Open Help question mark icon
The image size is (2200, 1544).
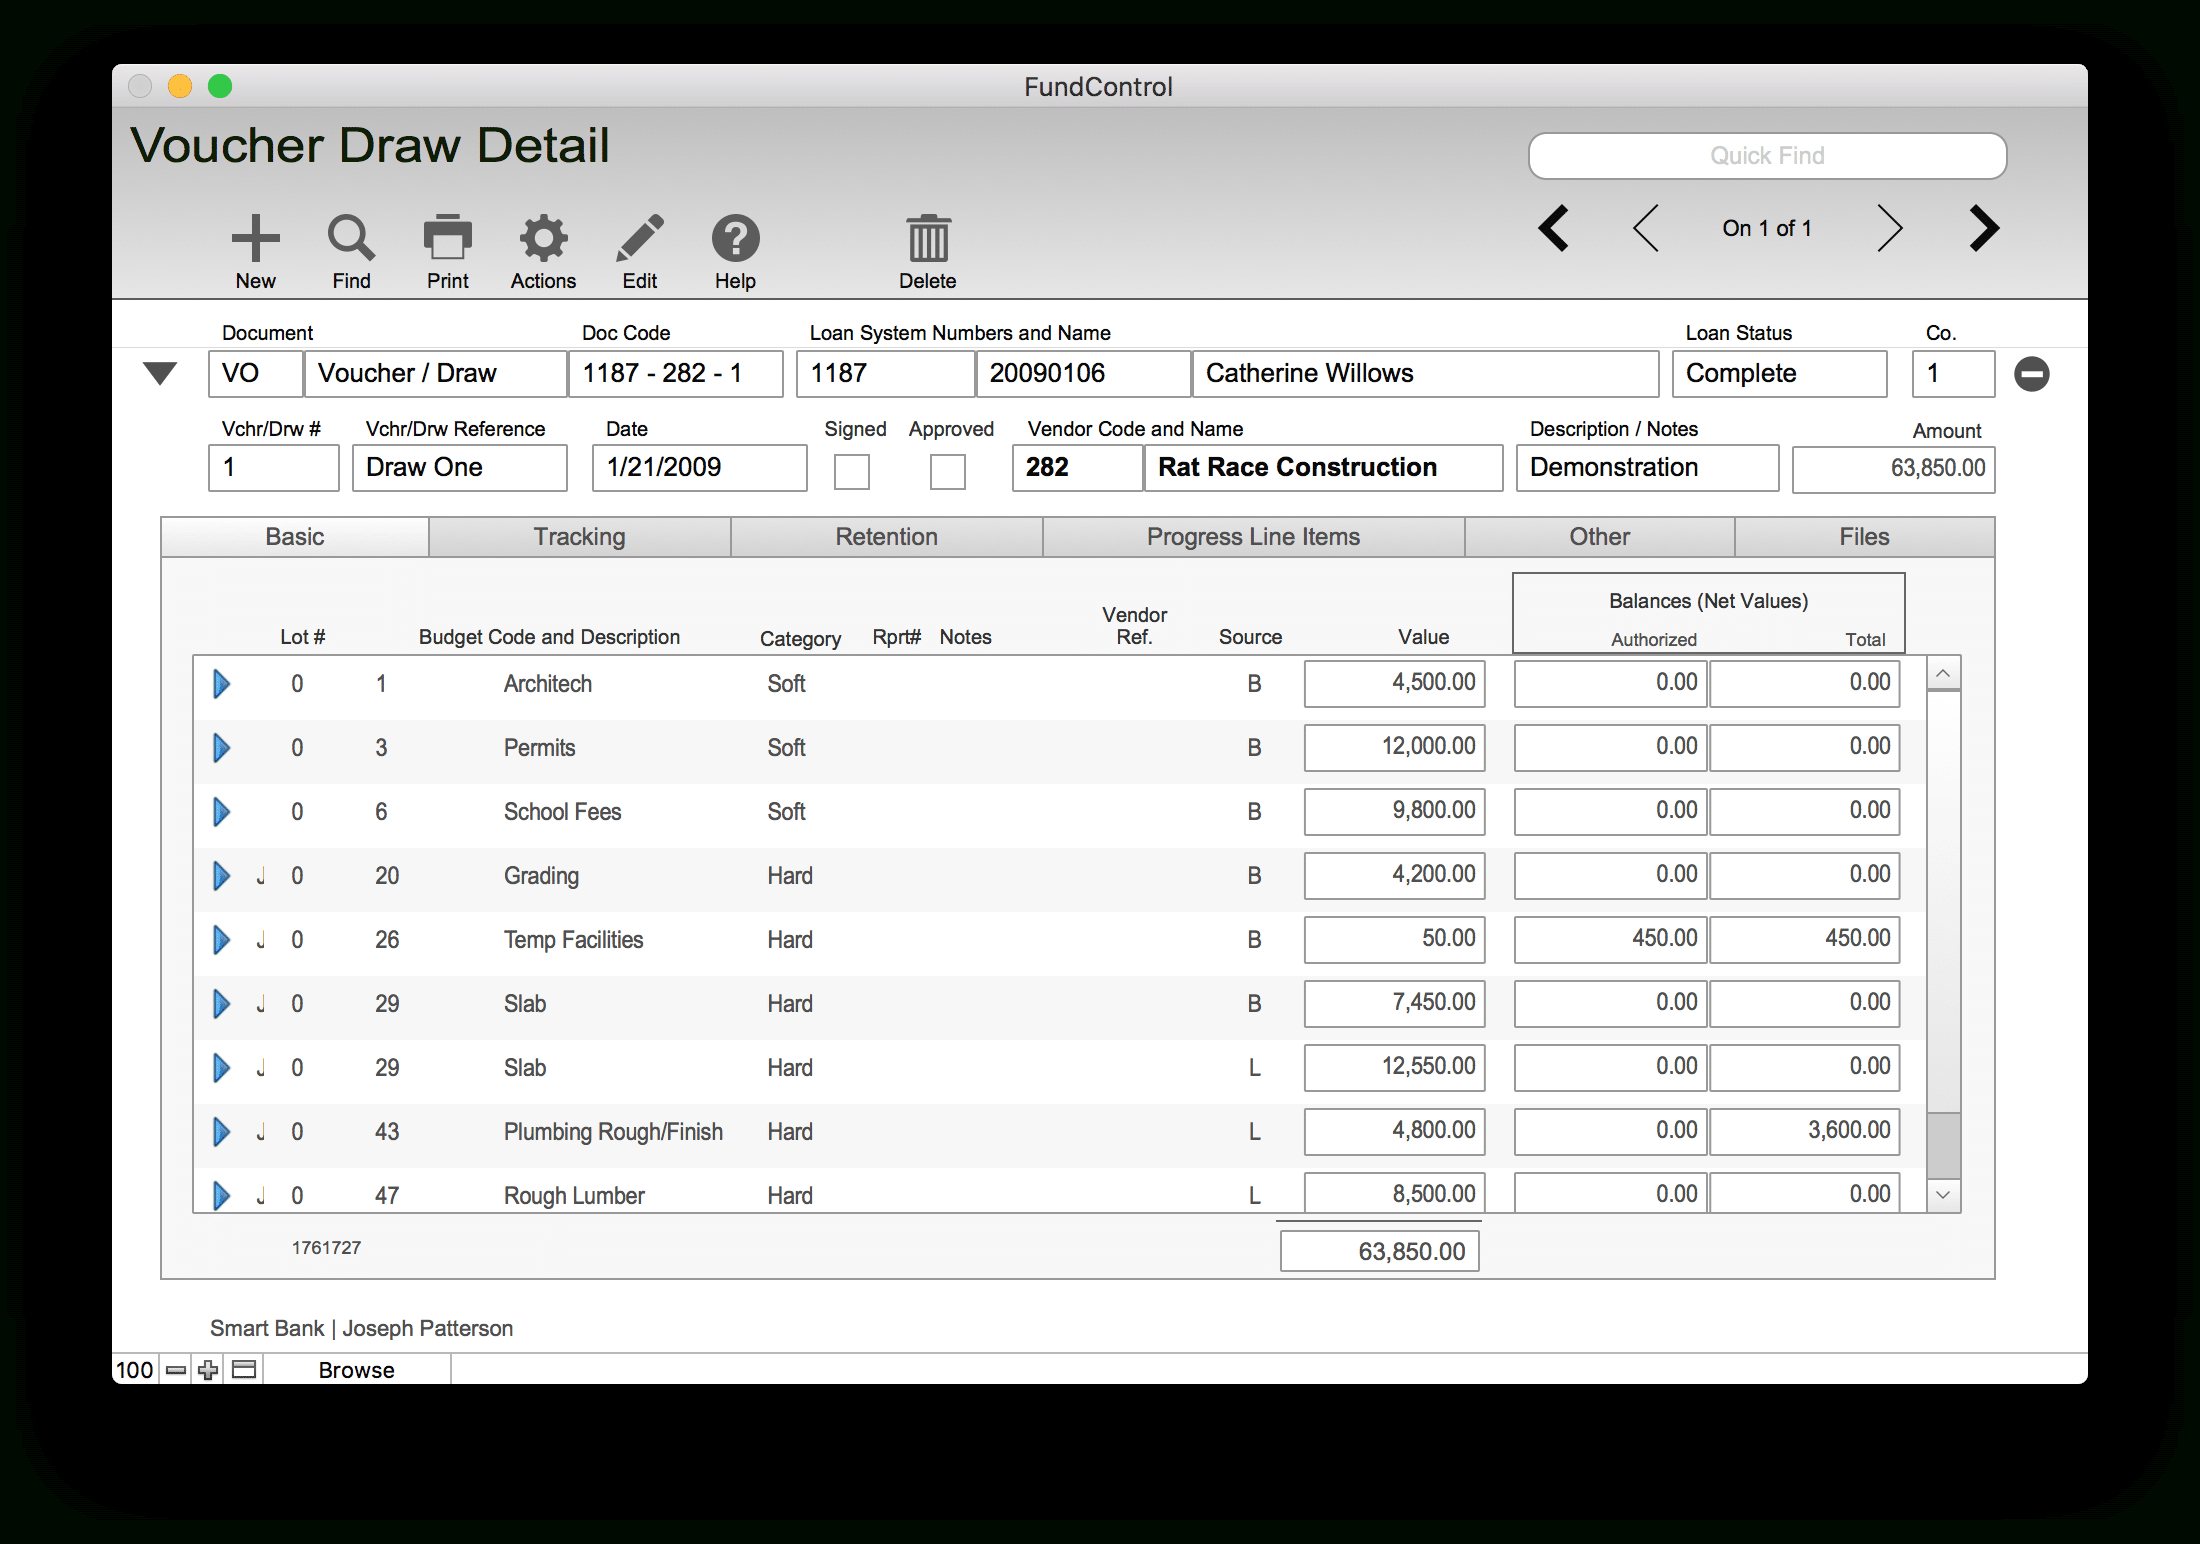pos(735,238)
